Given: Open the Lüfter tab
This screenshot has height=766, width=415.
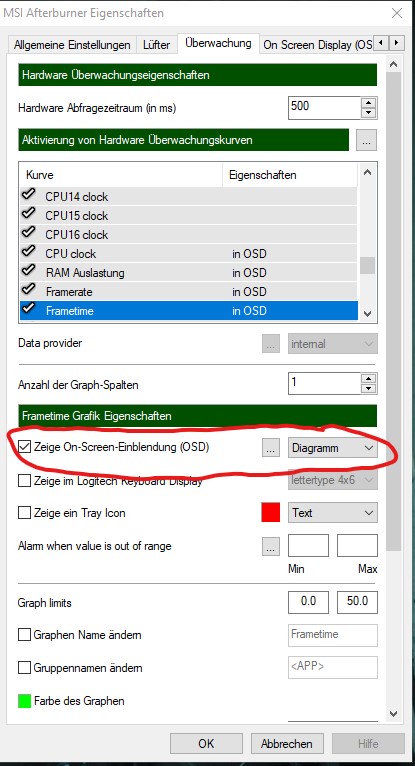Looking at the screenshot, I should click(x=157, y=44).
